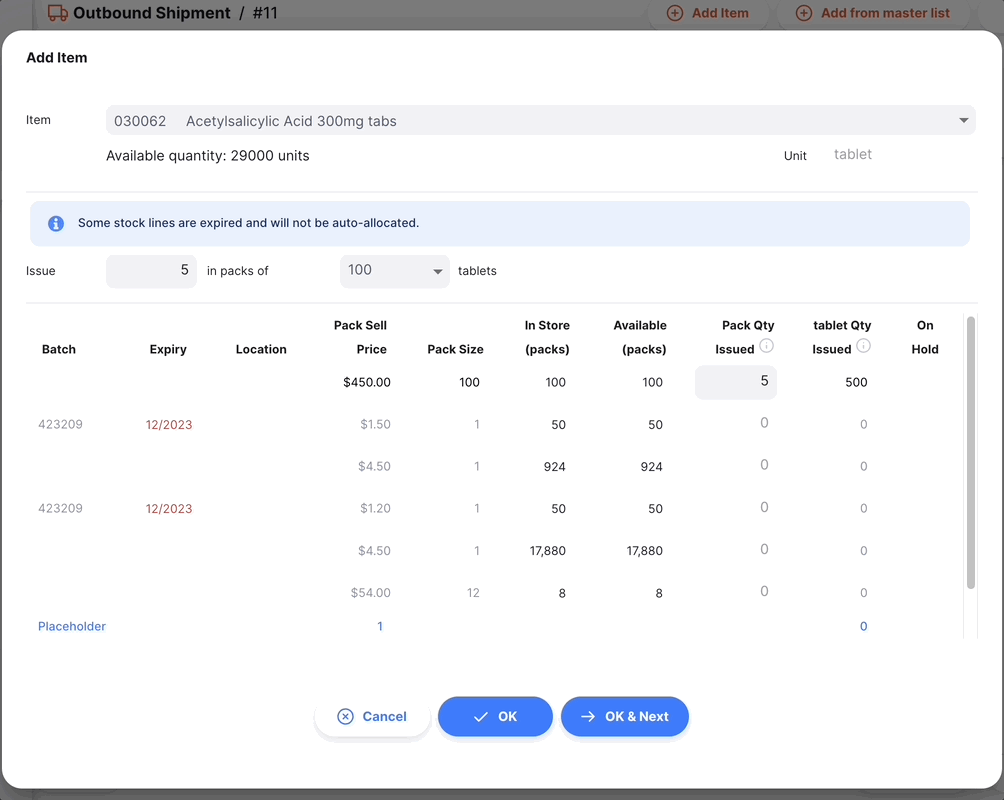The image size is (1004, 800).
Task: Select the first batch 423209 row
Action: pyautogui.click(x=493, y=424)
